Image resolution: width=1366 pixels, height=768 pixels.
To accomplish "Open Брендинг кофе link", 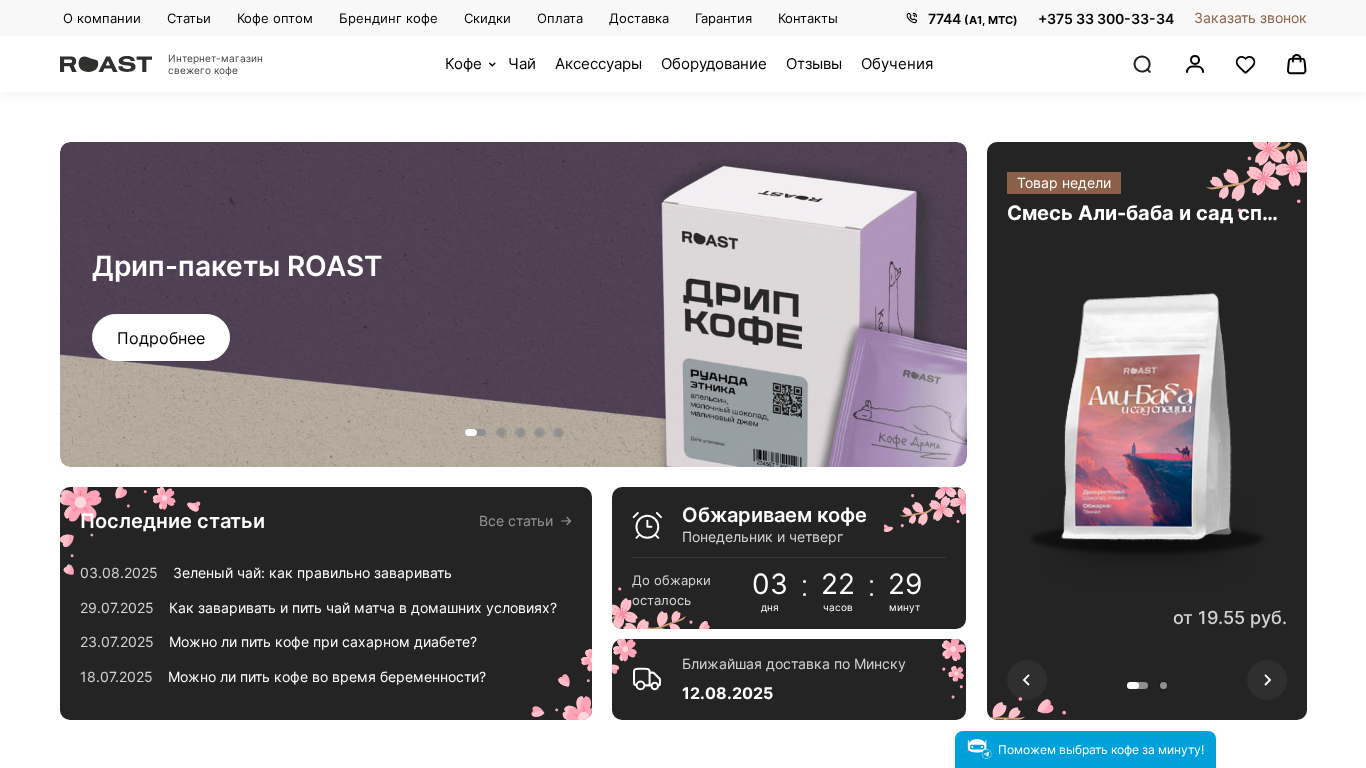I will [388, 18].
